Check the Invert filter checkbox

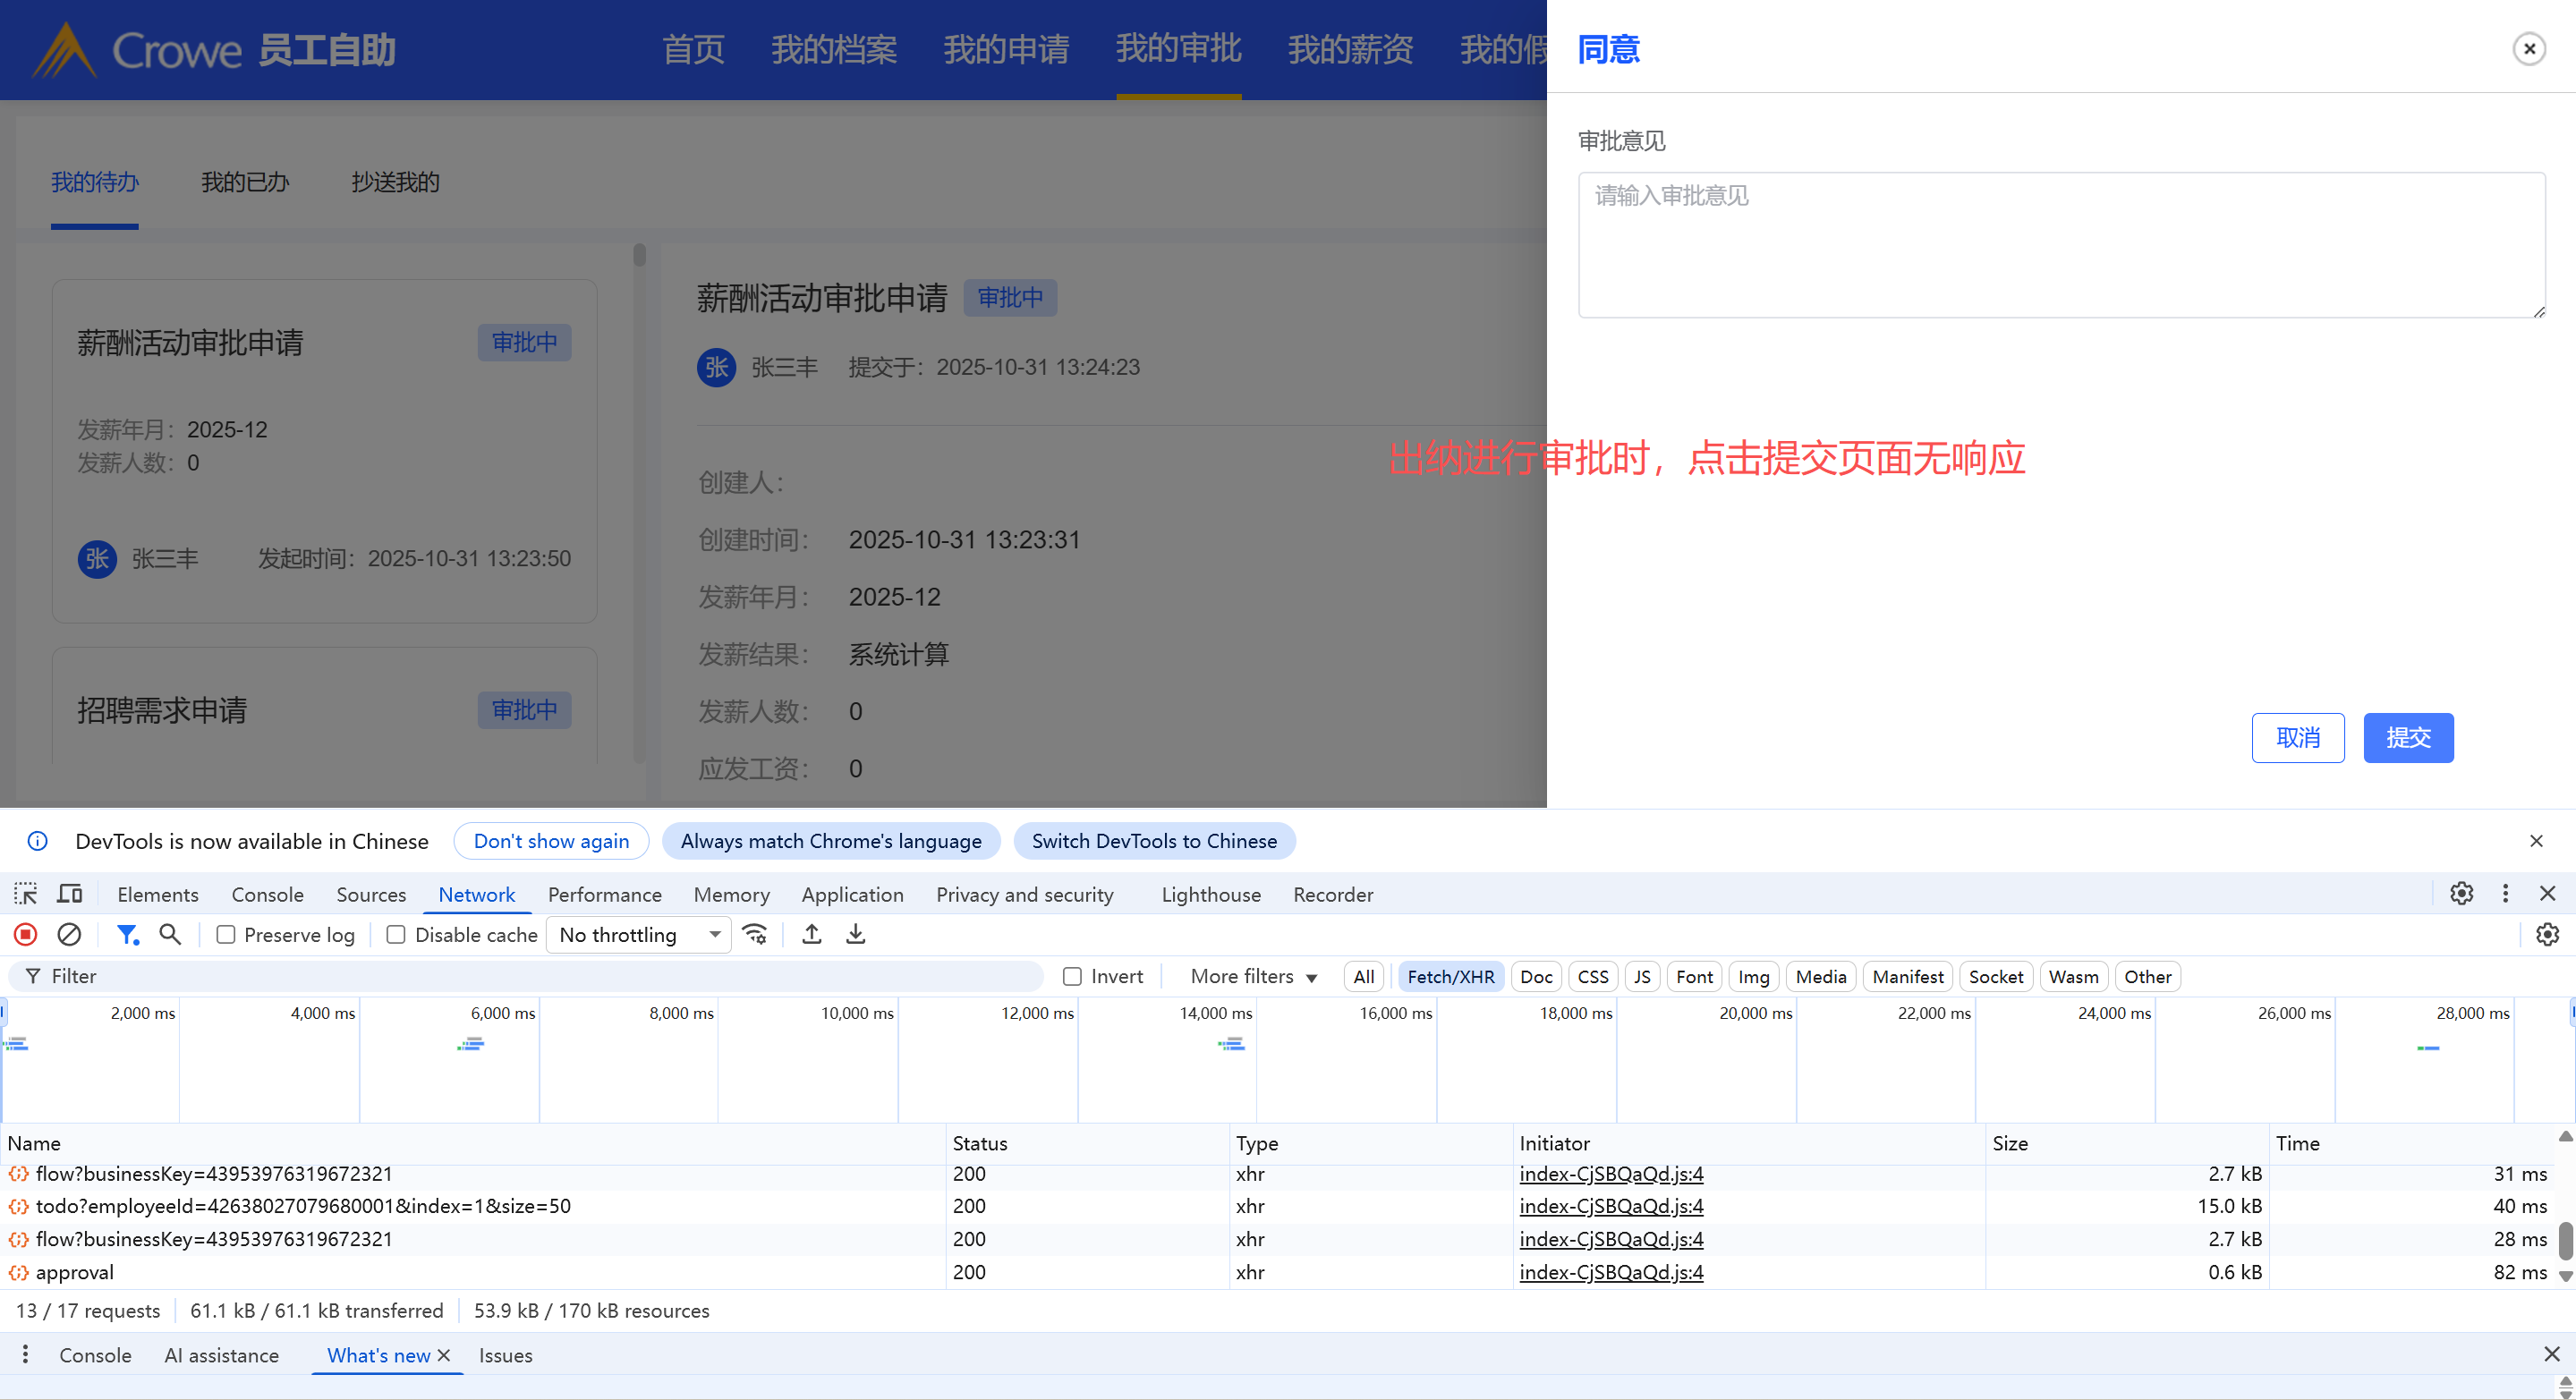point(1072,977)
